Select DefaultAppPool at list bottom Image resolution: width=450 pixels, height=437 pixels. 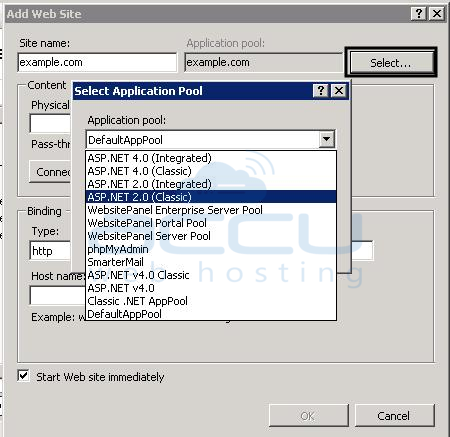click(211, 314)
